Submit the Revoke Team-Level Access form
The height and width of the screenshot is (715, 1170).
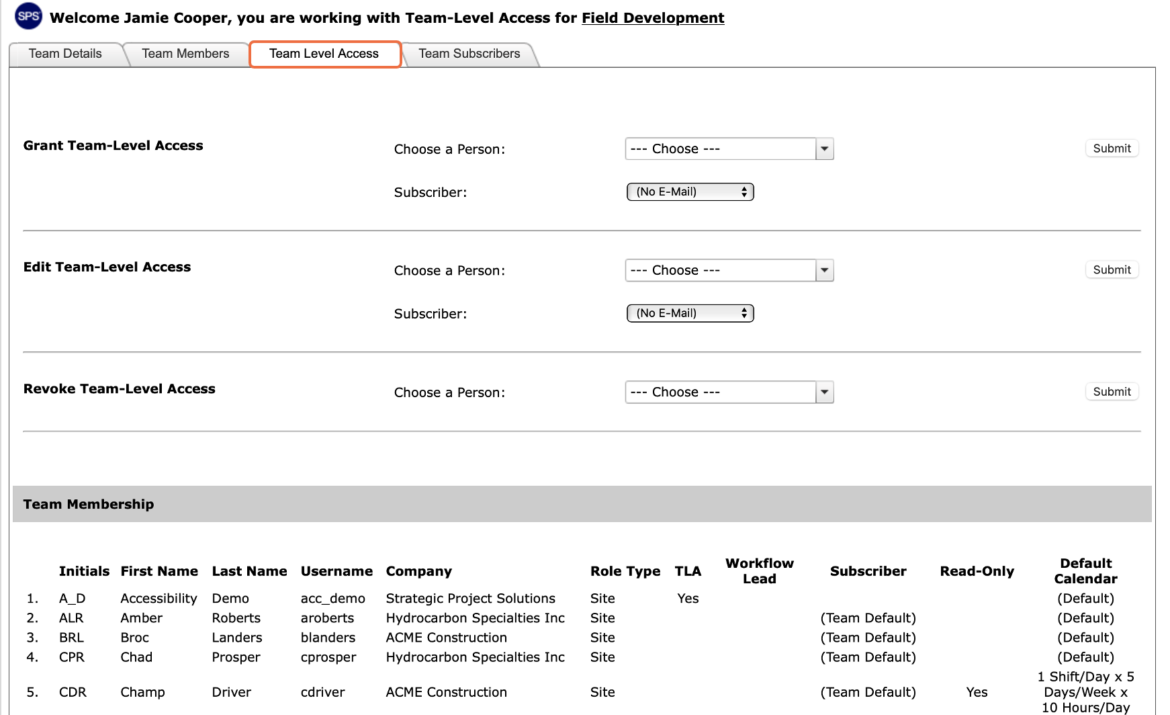(1112, 392)
